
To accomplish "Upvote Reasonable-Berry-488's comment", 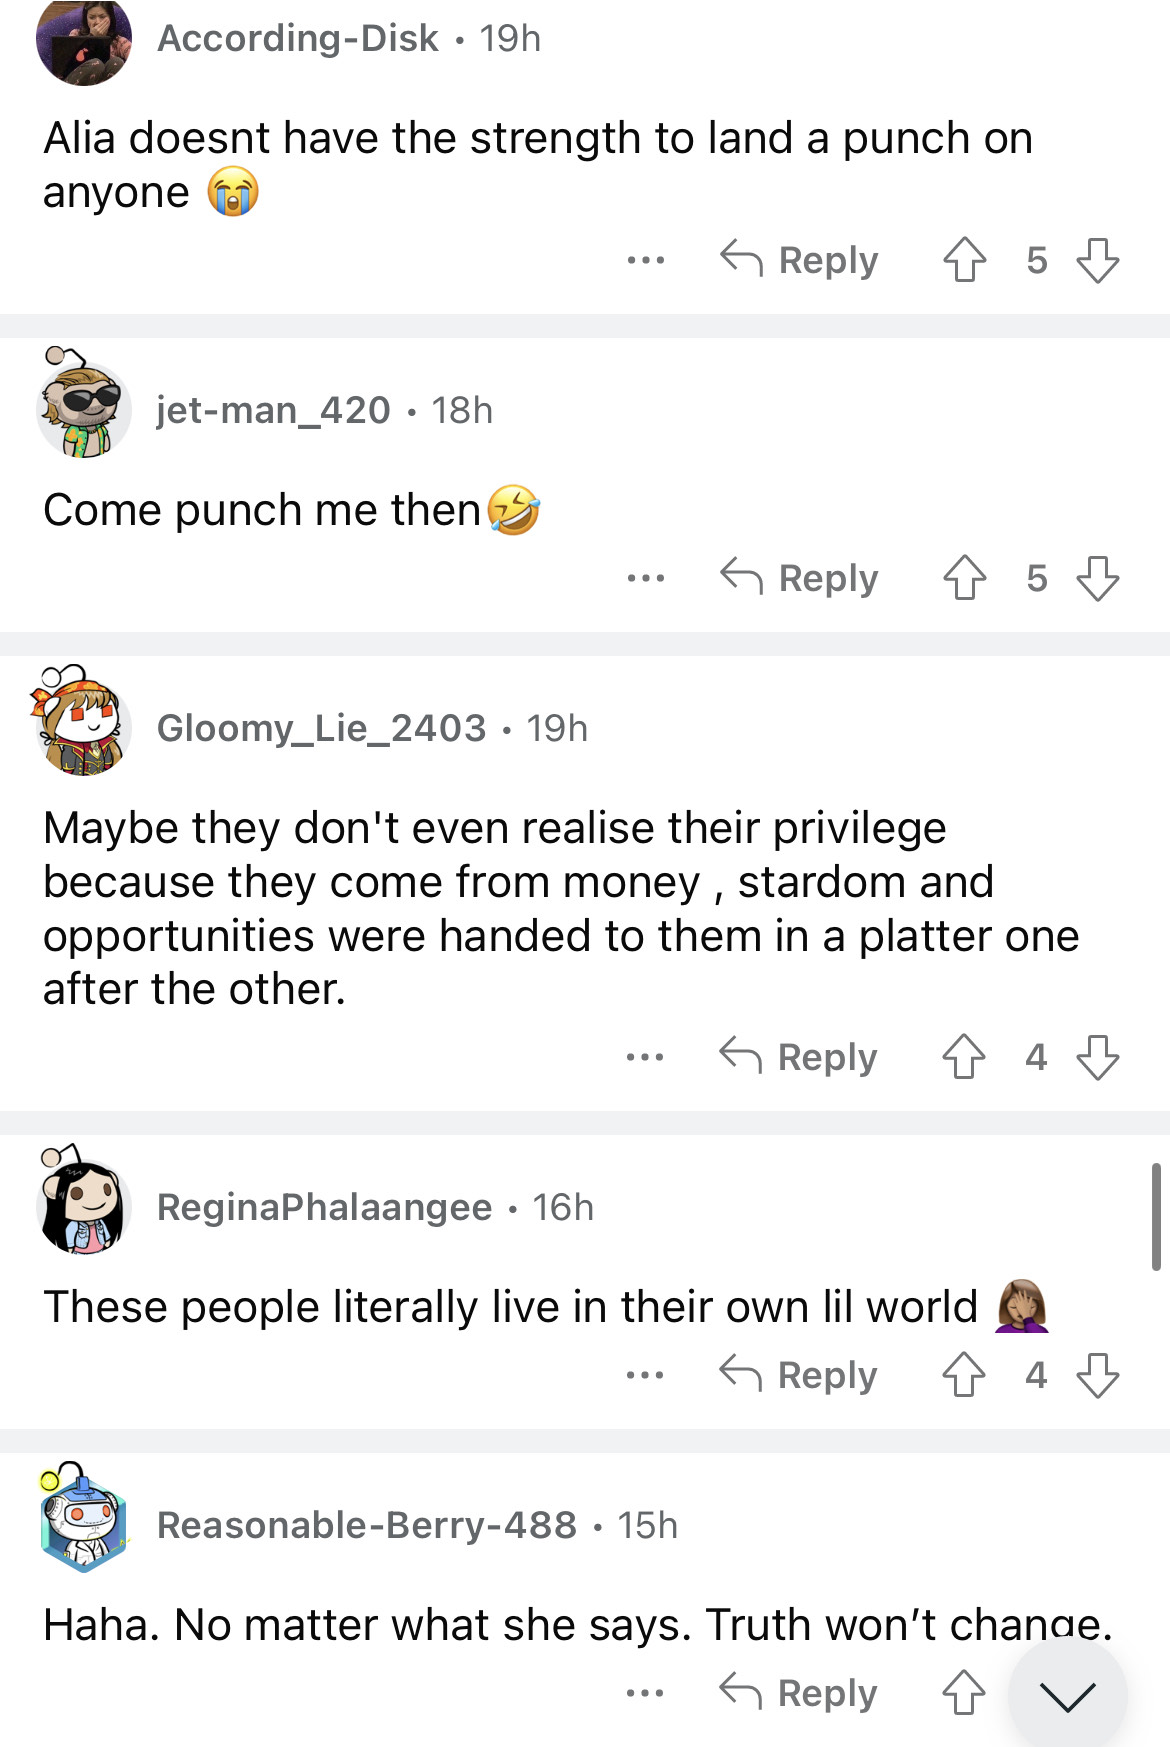I will tap(964, 1693).
